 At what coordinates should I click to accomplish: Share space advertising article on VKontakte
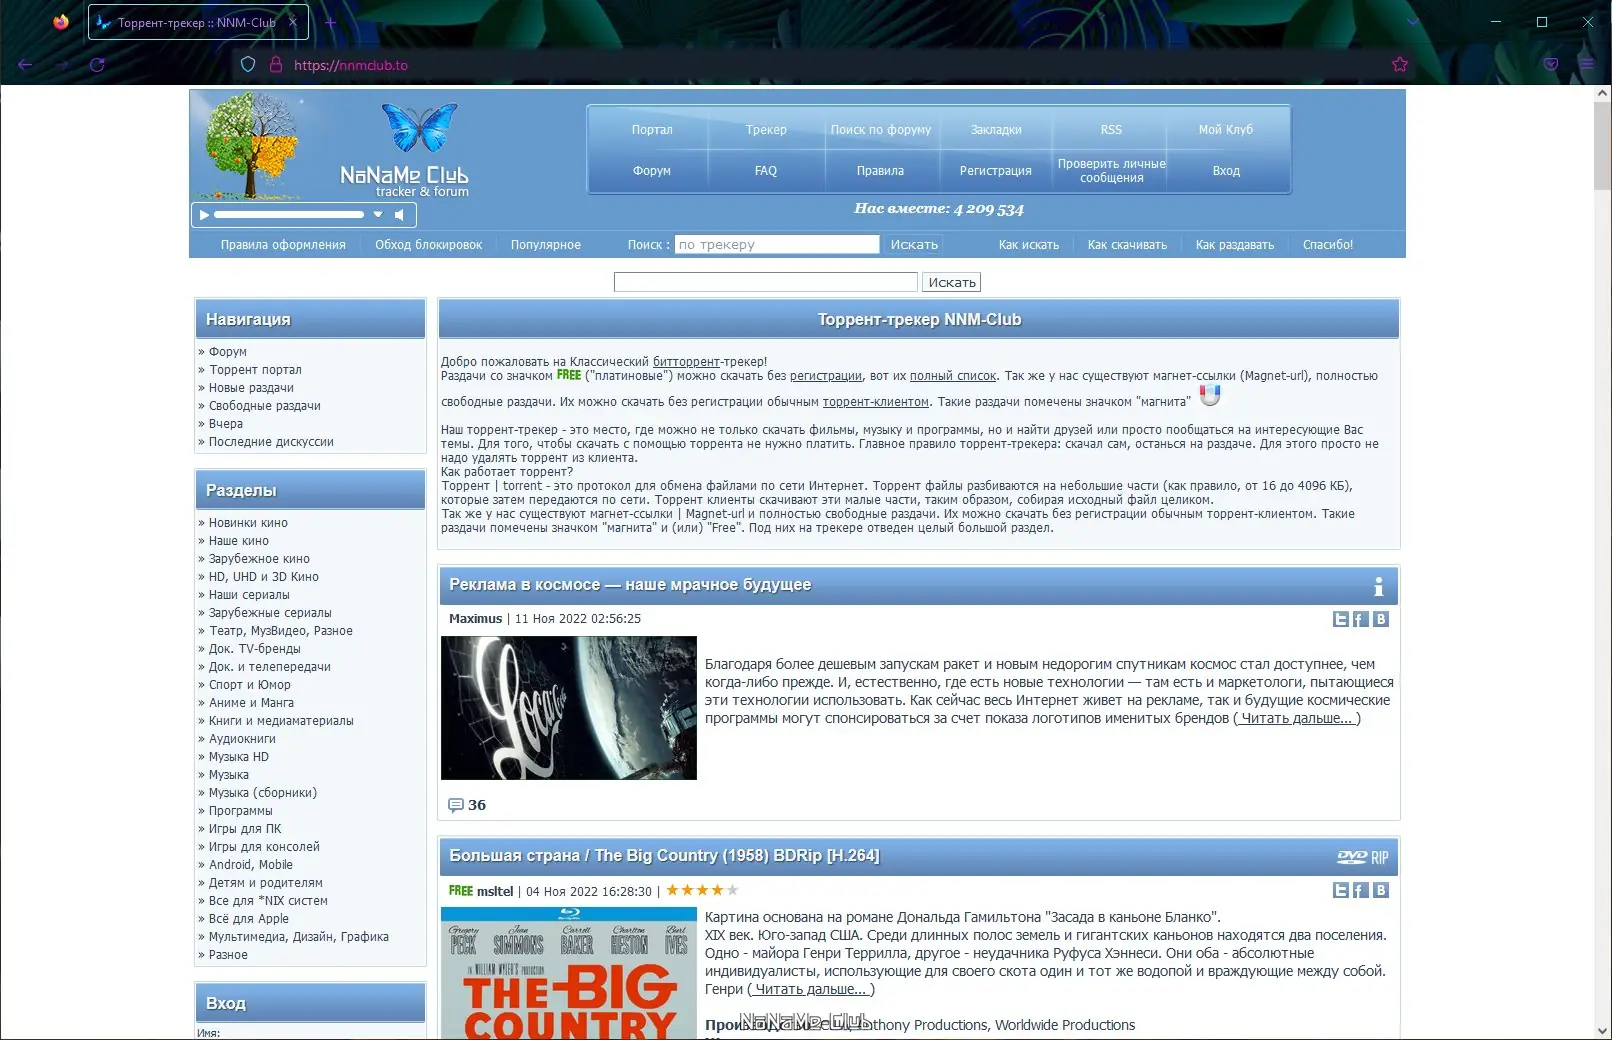pyautogui.click(x=1381, y=619)
